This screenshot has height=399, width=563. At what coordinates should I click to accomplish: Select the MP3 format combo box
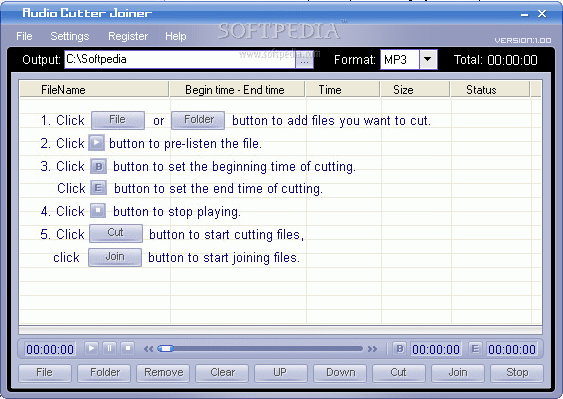(409, 60)
